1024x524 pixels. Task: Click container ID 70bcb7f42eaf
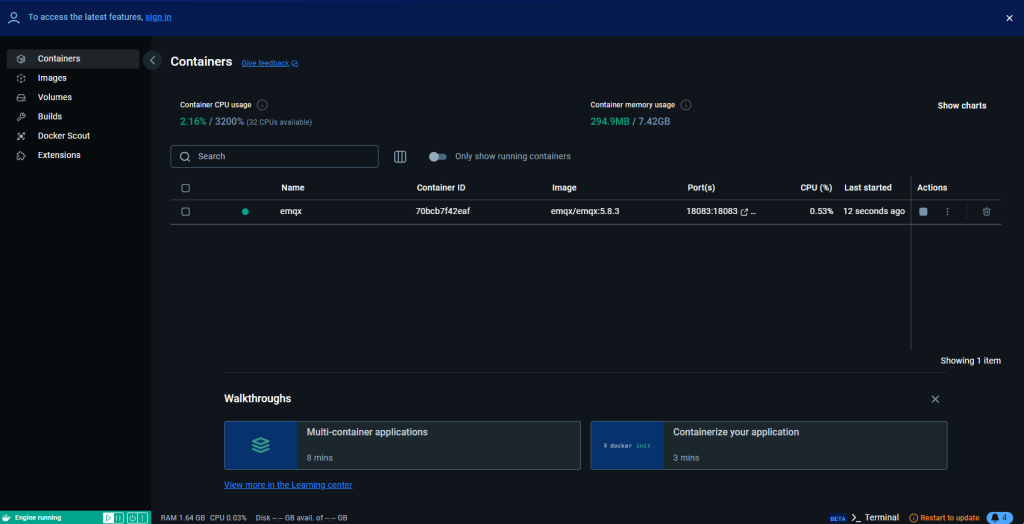click(441, 212)
